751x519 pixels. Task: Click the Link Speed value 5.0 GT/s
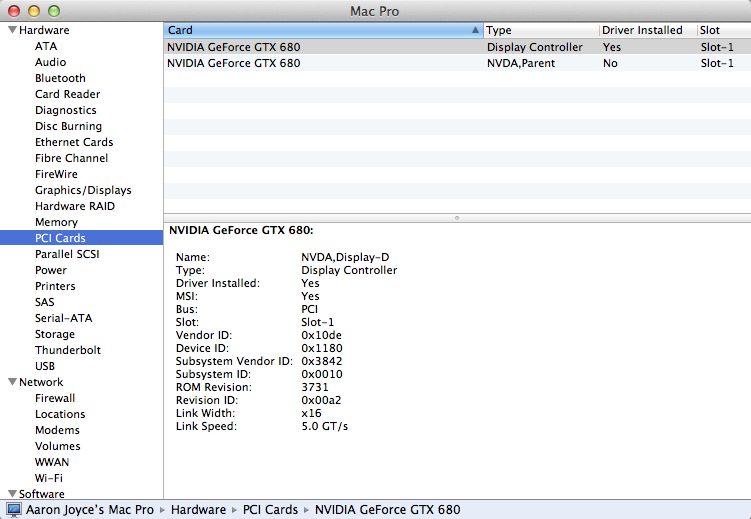click(x=325, y=426)
